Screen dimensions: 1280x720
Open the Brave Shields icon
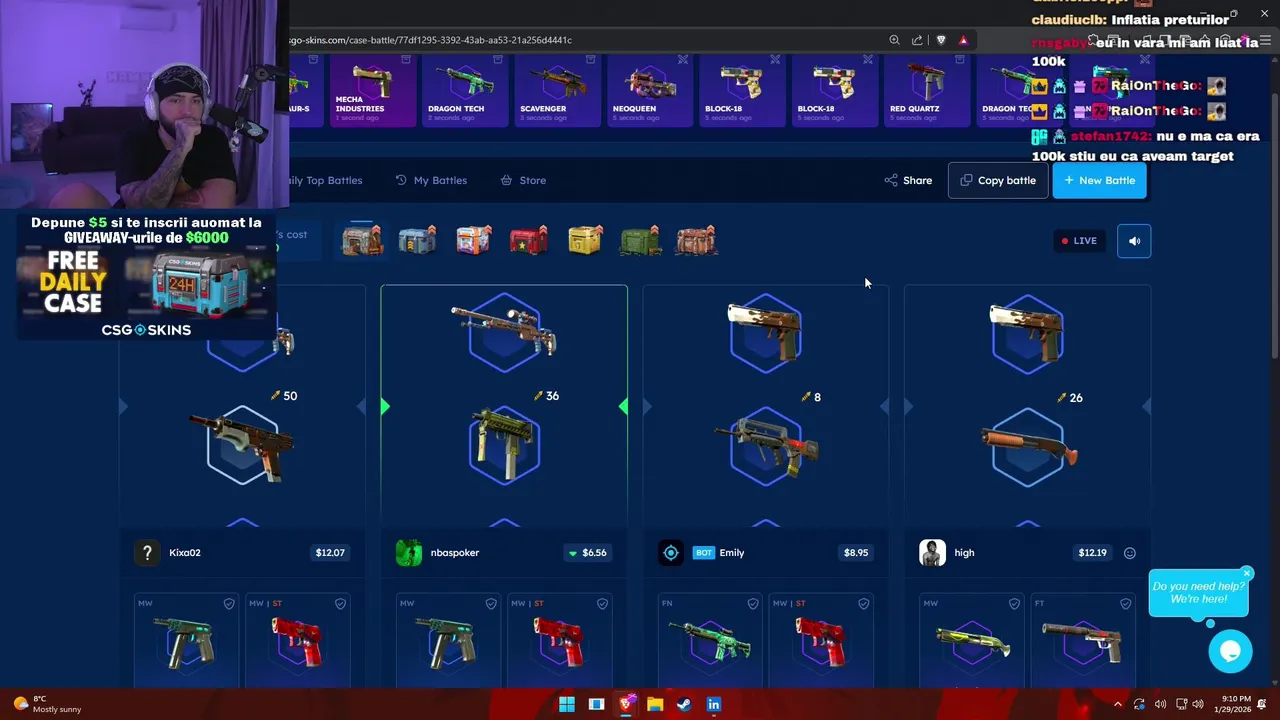coord(941,40)
